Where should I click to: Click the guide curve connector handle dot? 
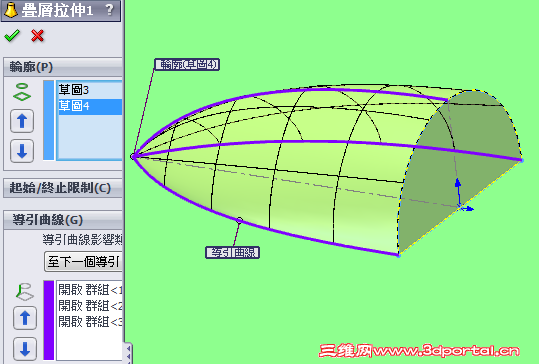[240, 220]
